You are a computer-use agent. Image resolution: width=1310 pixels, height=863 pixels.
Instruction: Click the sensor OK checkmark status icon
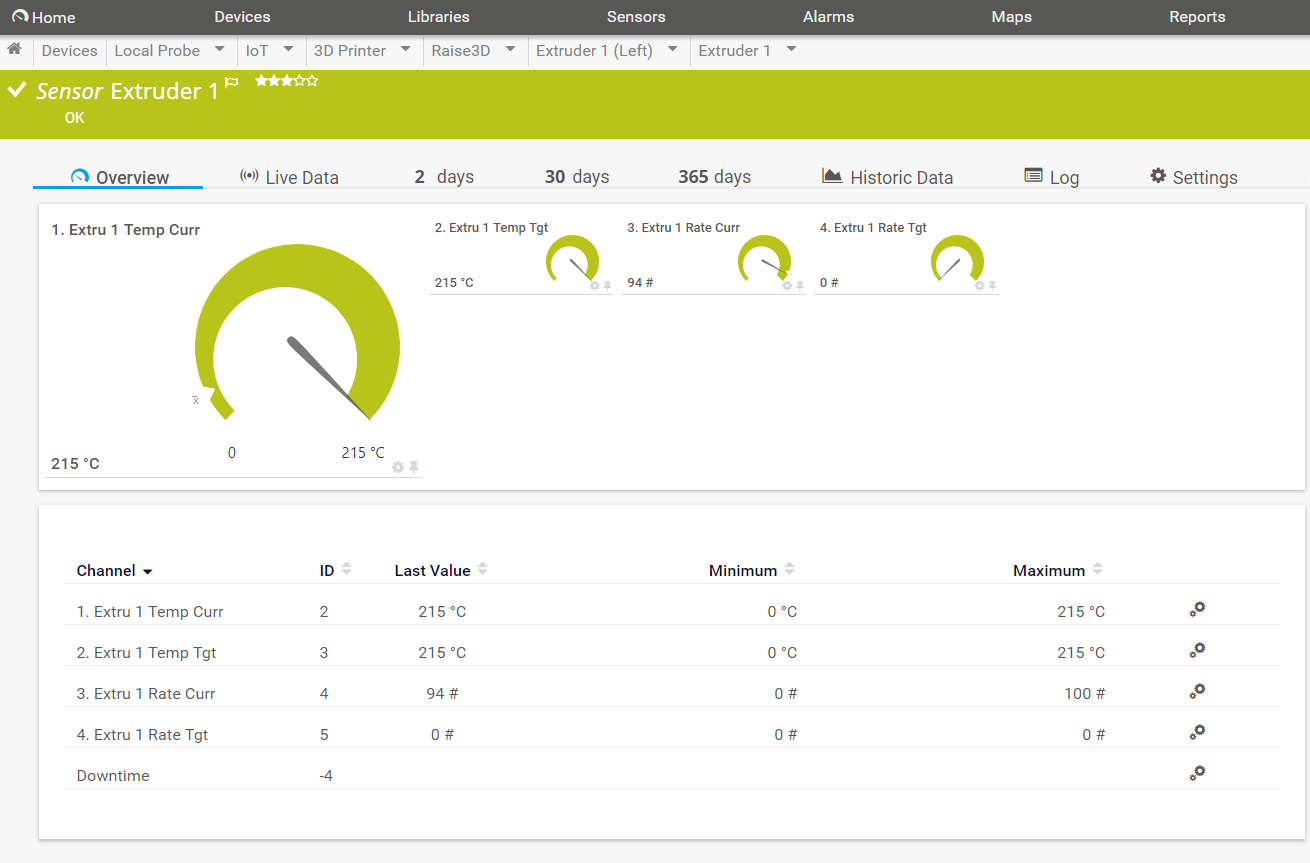click(x=16, y=90)
